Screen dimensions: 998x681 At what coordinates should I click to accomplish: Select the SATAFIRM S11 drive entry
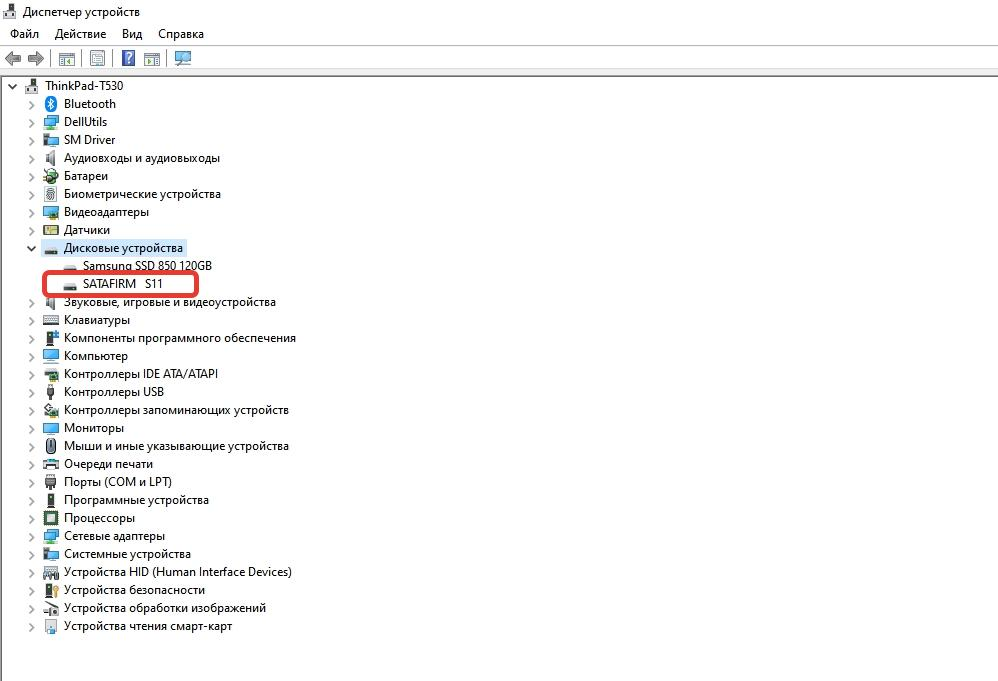[x=123, y=284]
